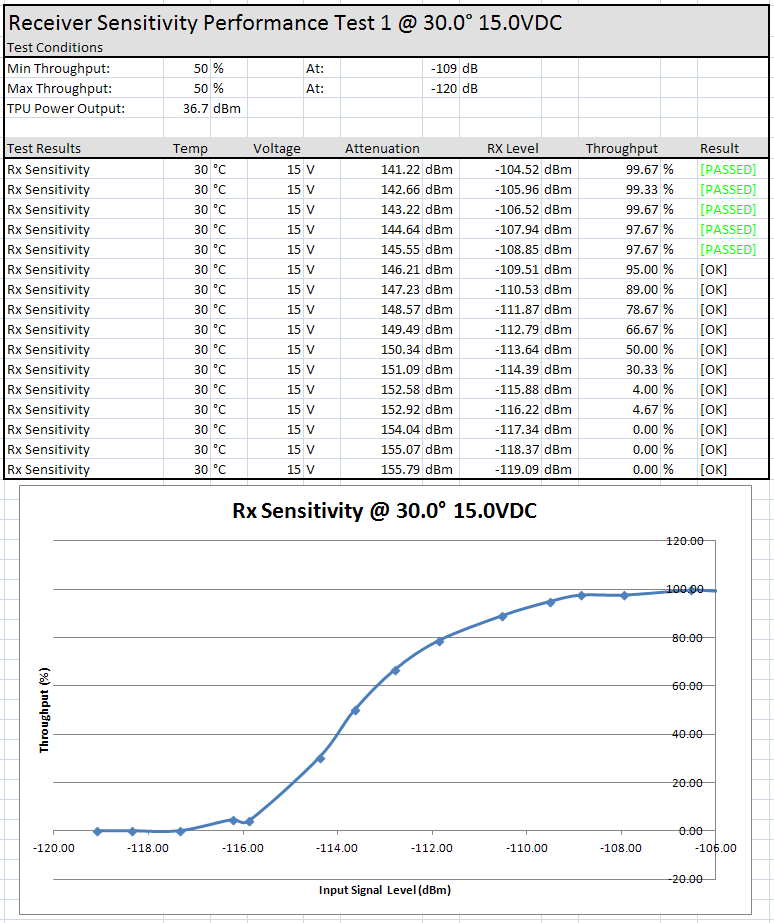Click the Result column header

(719, 148)
